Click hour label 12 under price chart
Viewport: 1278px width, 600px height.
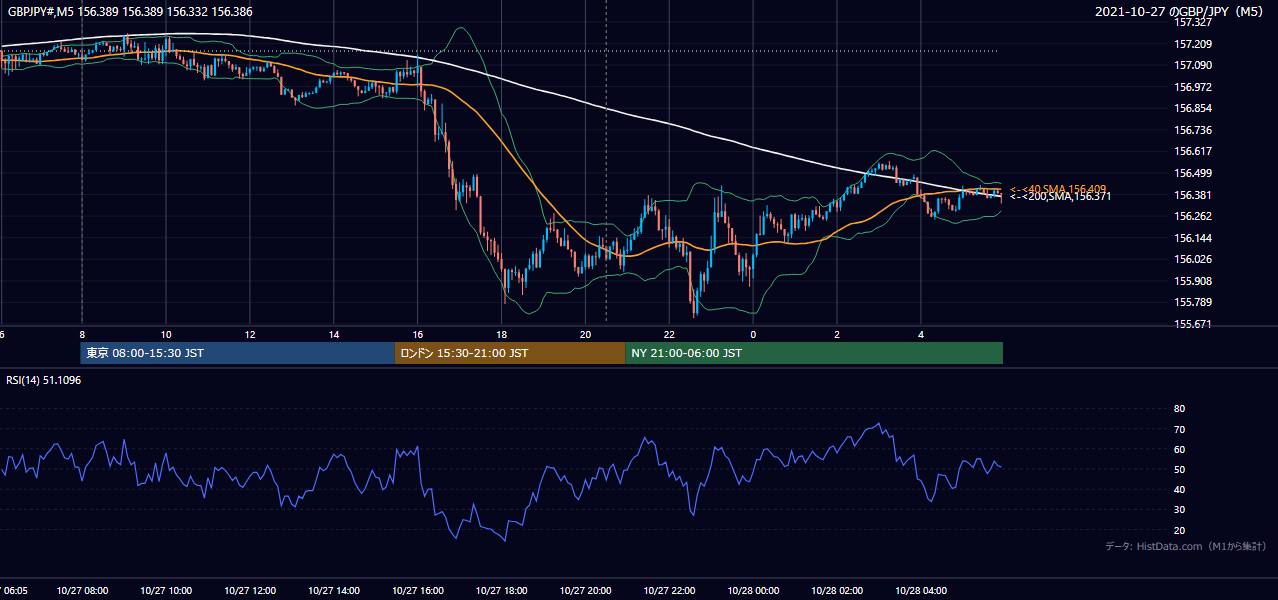pos(250,335)
